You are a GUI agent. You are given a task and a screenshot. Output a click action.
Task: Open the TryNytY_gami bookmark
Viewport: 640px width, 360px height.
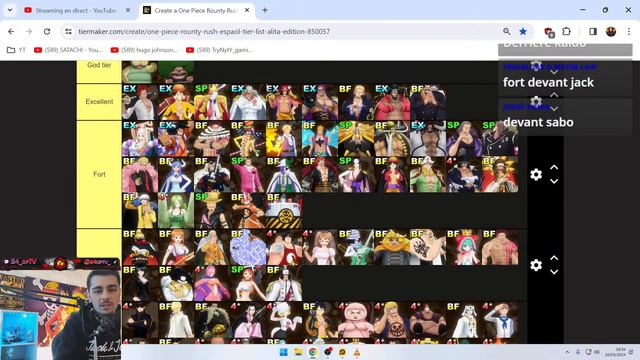219,50
